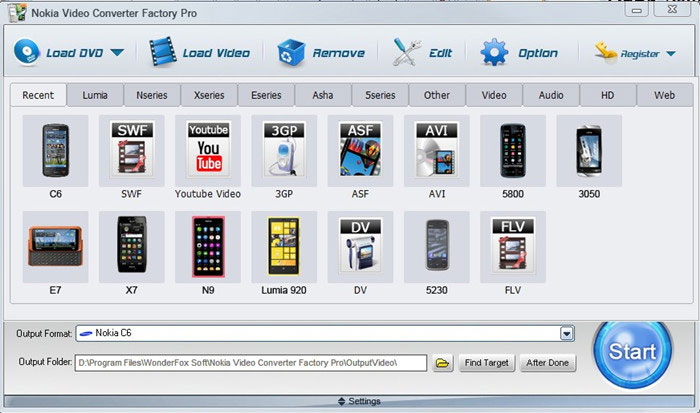Open the Other tab
Image resolution: width=700 pixels, height=413 pixels.
[x=437, y=95]
